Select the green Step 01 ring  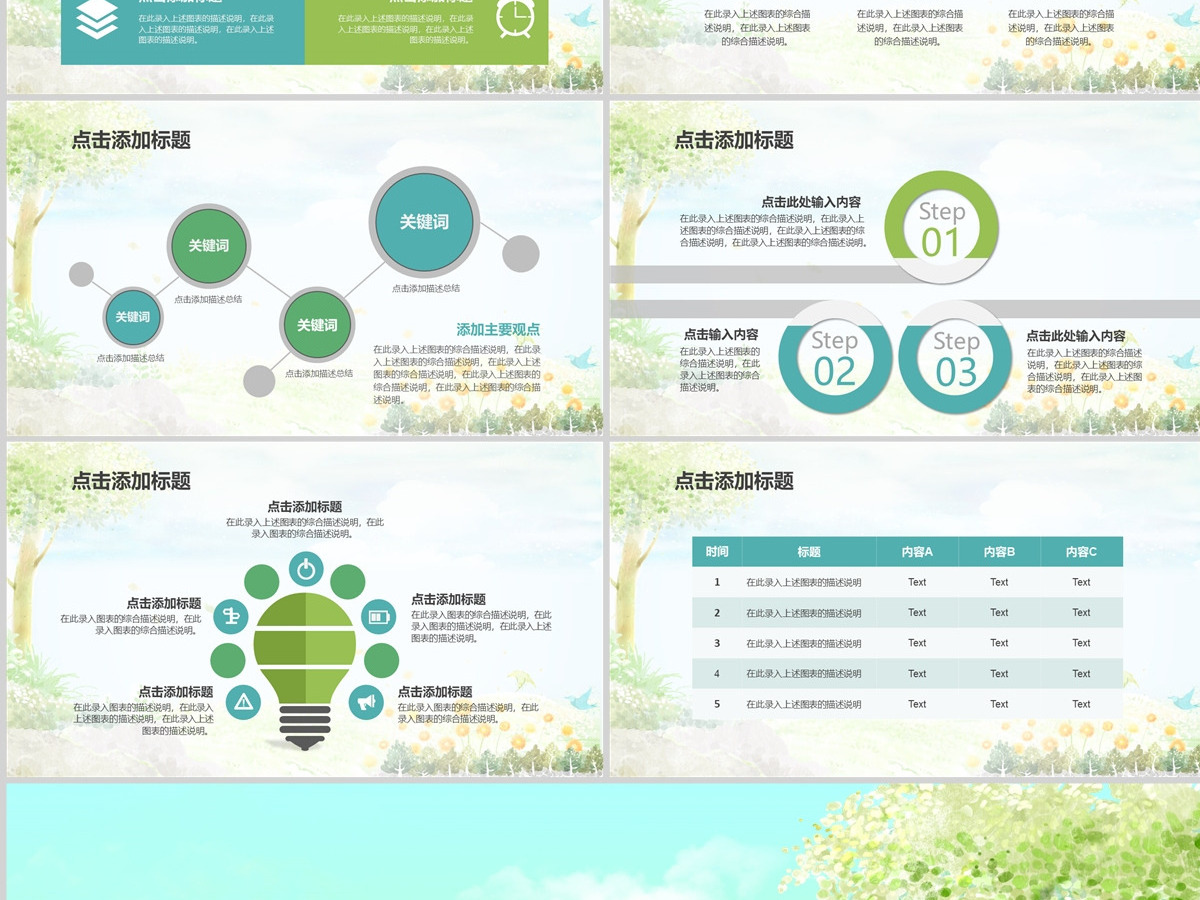941,227
